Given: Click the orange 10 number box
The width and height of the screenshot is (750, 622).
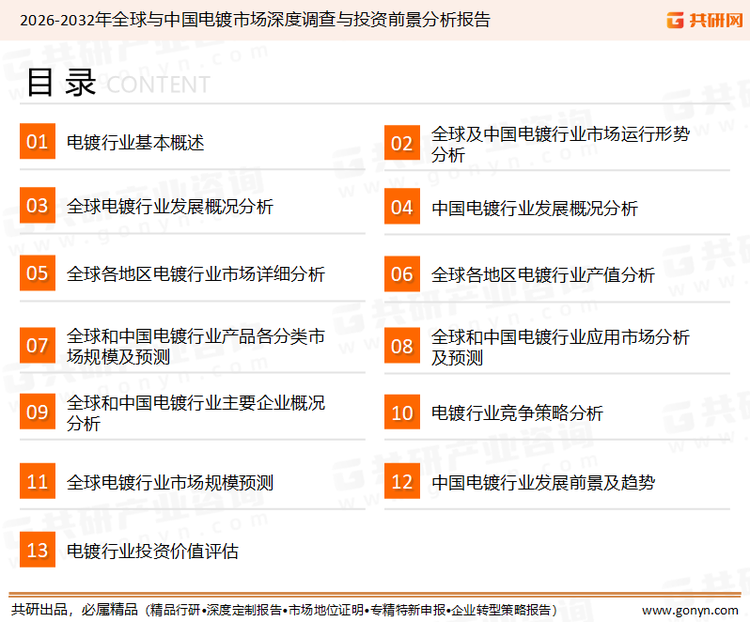Looking at the screenshot, I should pyautogui.click(x=402, y=412).
